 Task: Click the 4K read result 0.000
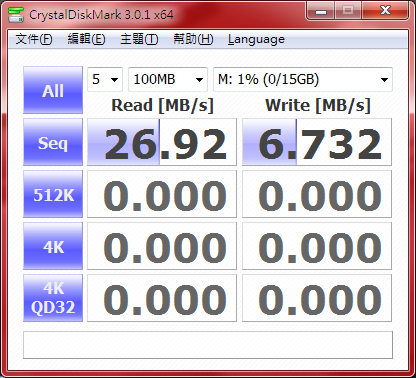(162, 246)
